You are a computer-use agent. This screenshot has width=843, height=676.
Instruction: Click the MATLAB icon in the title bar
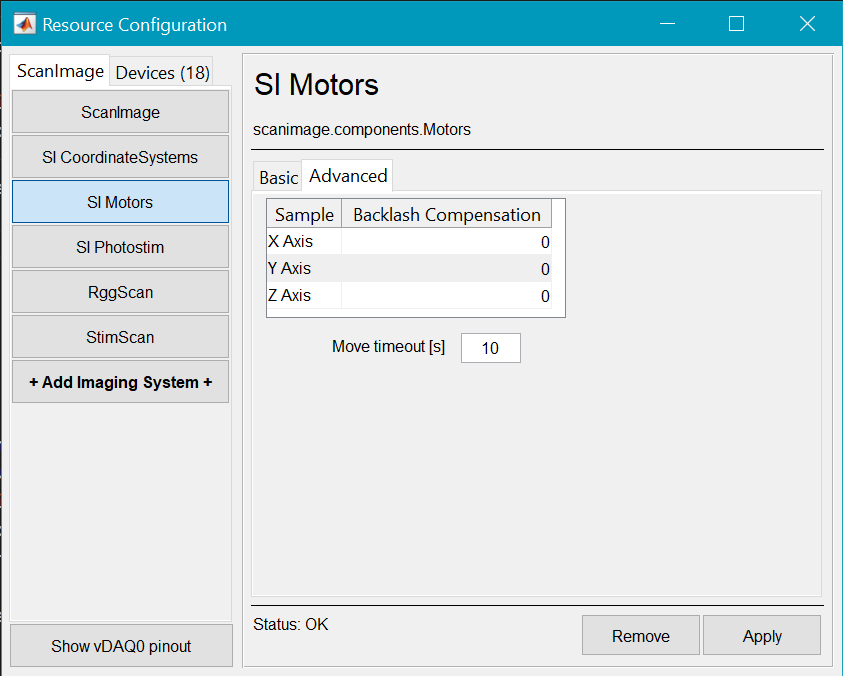(x=24, y=22)
